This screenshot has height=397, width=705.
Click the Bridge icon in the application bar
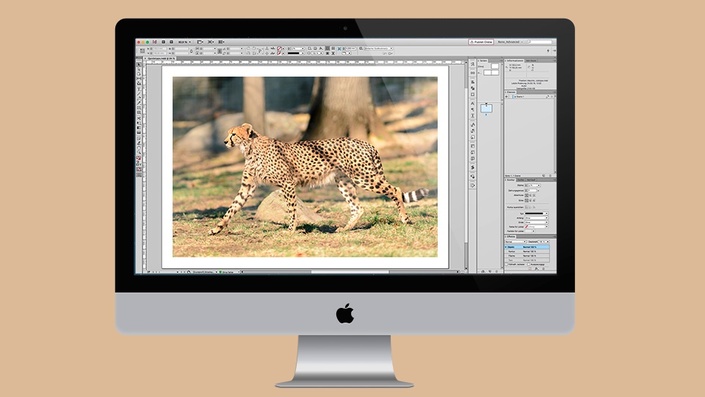pos(163,42)
